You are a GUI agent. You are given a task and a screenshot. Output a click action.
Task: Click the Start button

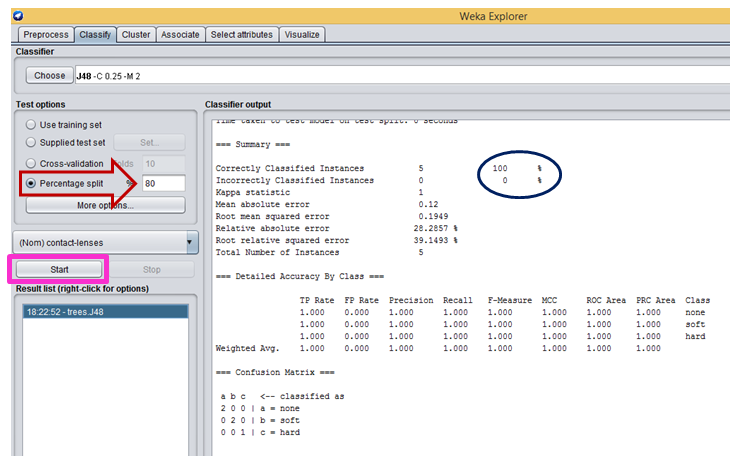[x=59, y=270]
